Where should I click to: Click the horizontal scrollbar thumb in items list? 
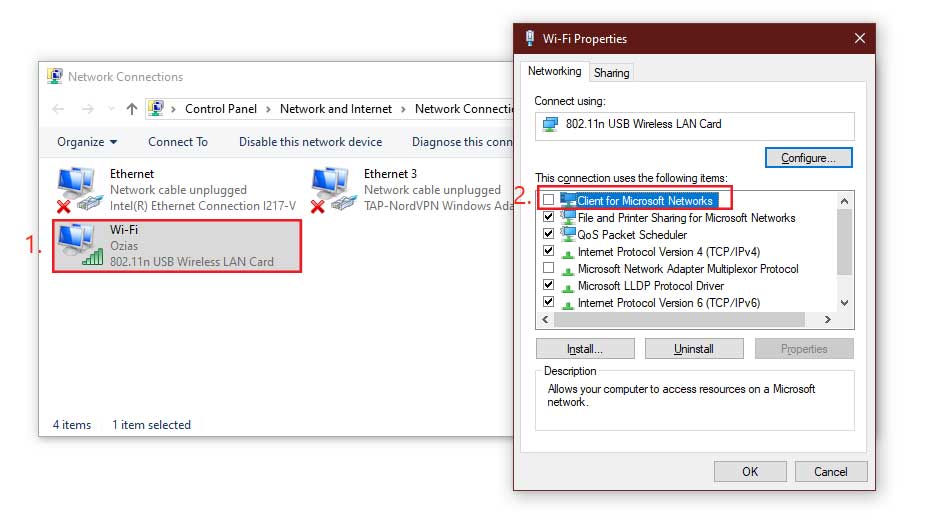679,320
